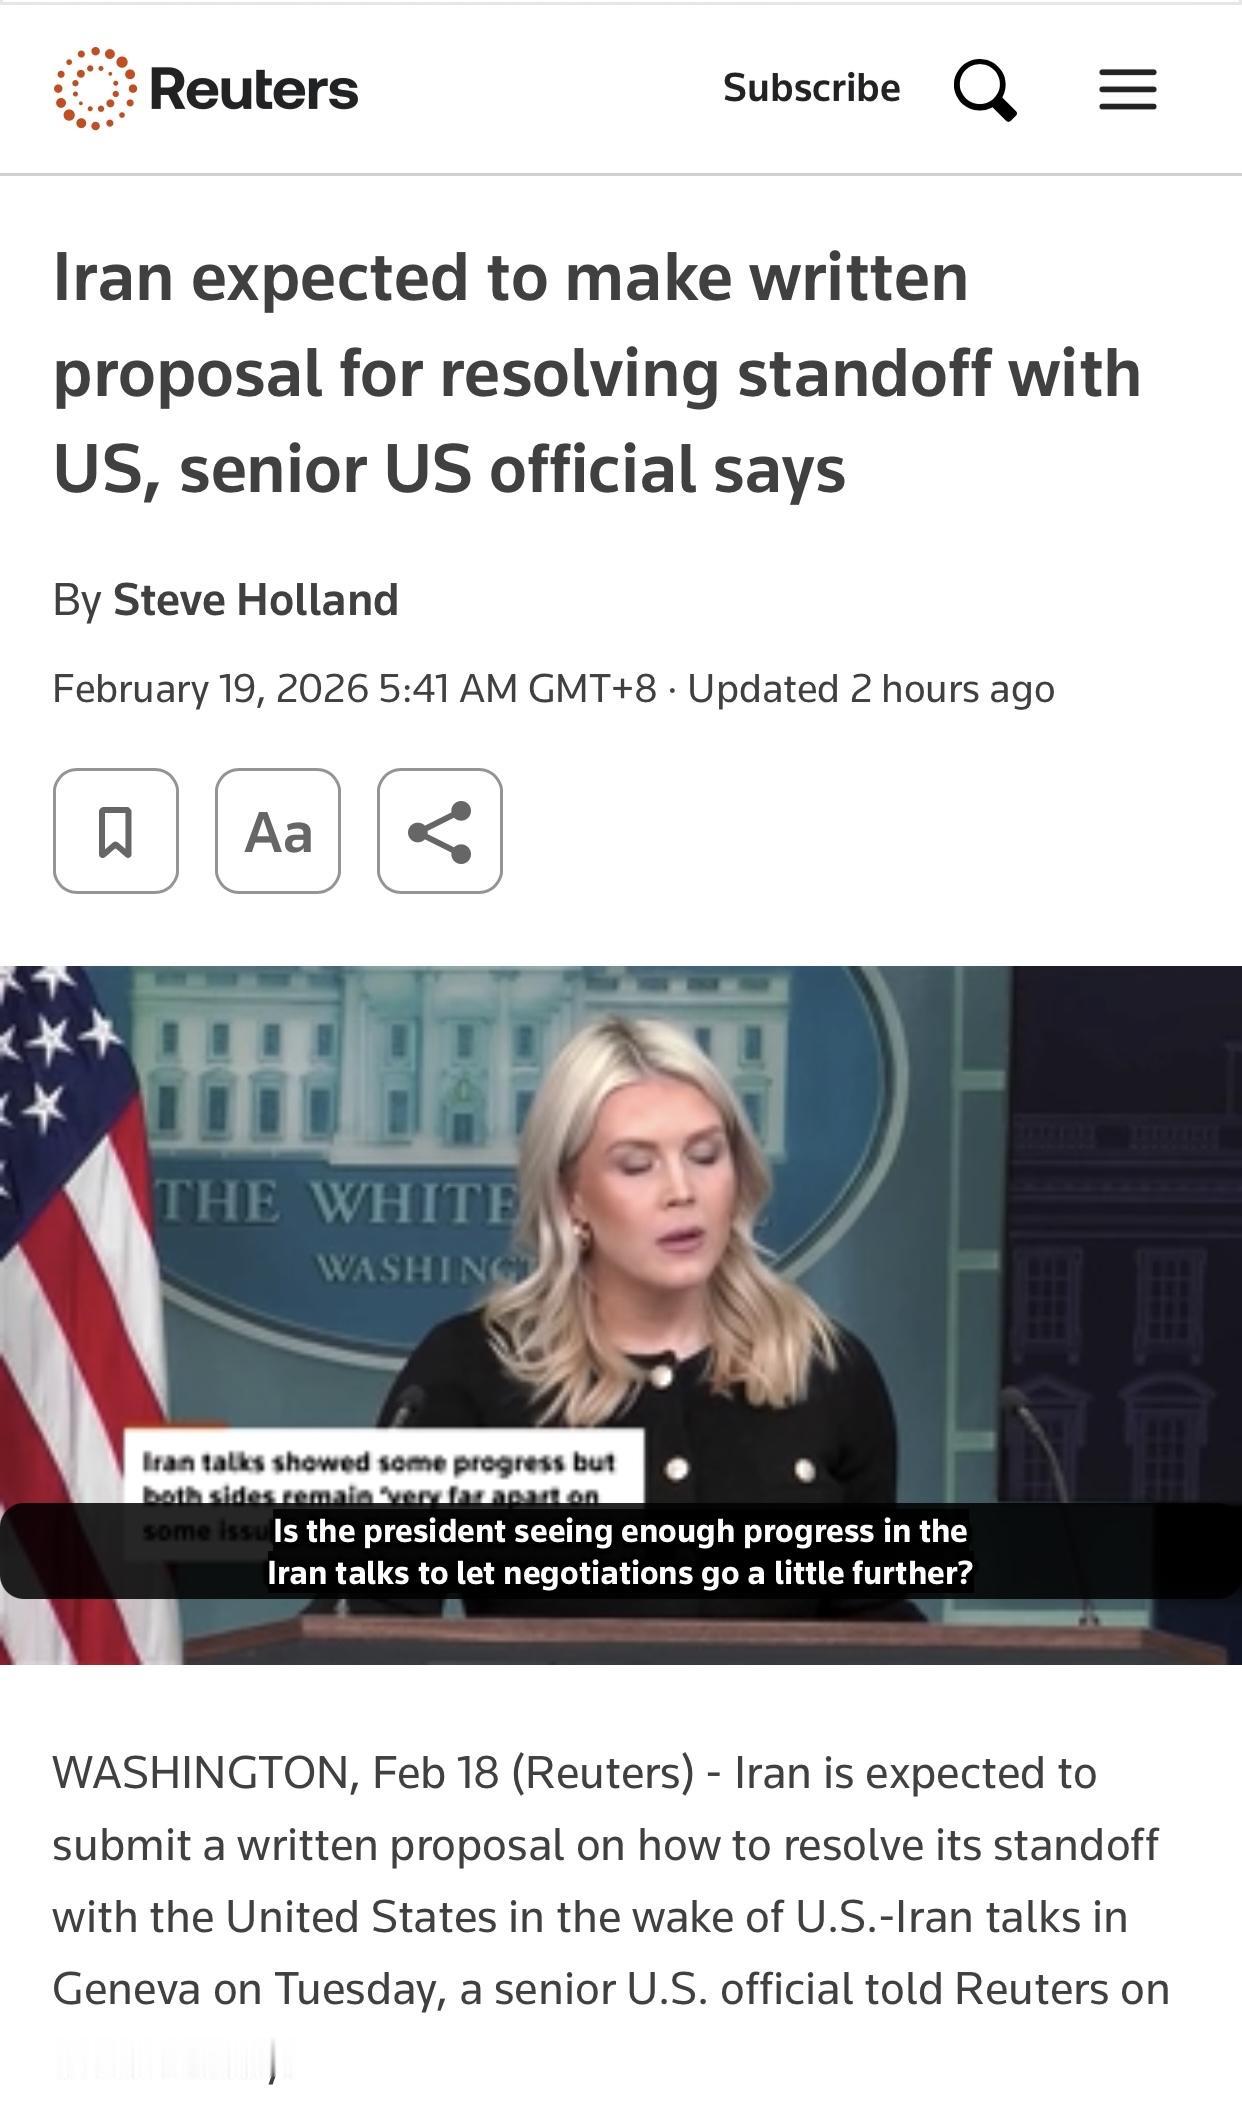Click the text mentioning Geneva on Tuesday

pyautogui.click(x=249, y=1989)
